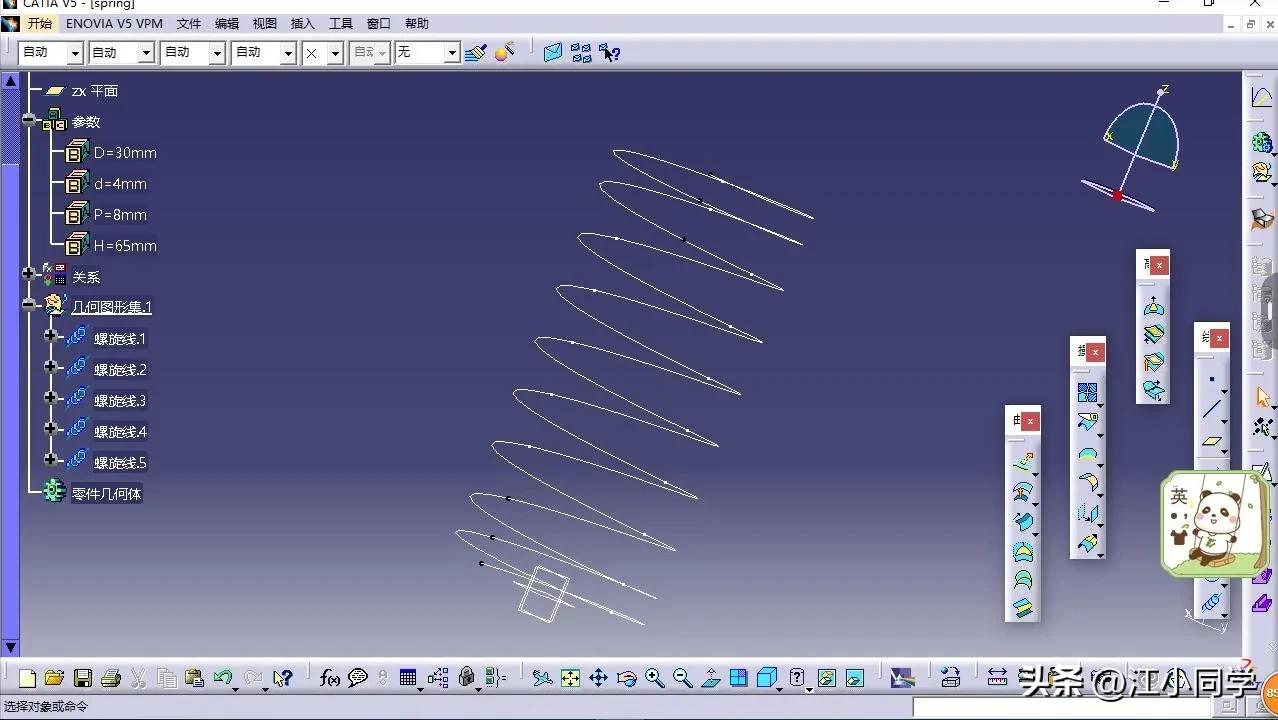Select the Pan tool icon
Image resolution: width=1278 pixels, height=720 pixels.
pos(598,678)
